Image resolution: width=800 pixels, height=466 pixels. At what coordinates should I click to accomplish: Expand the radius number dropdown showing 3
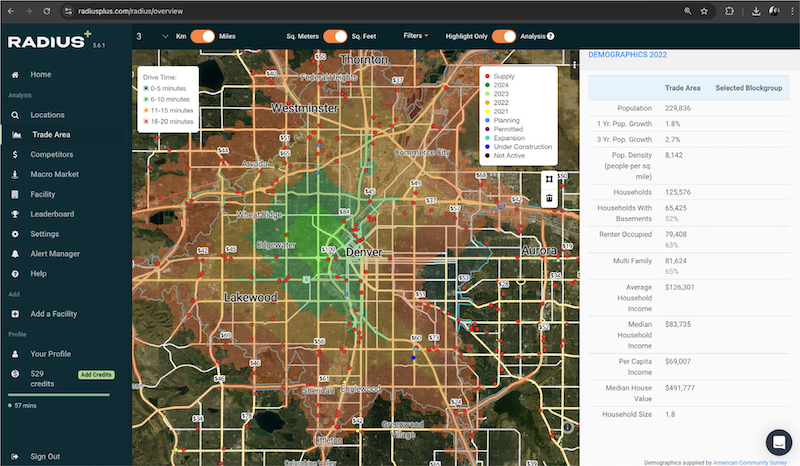point(148,36)
